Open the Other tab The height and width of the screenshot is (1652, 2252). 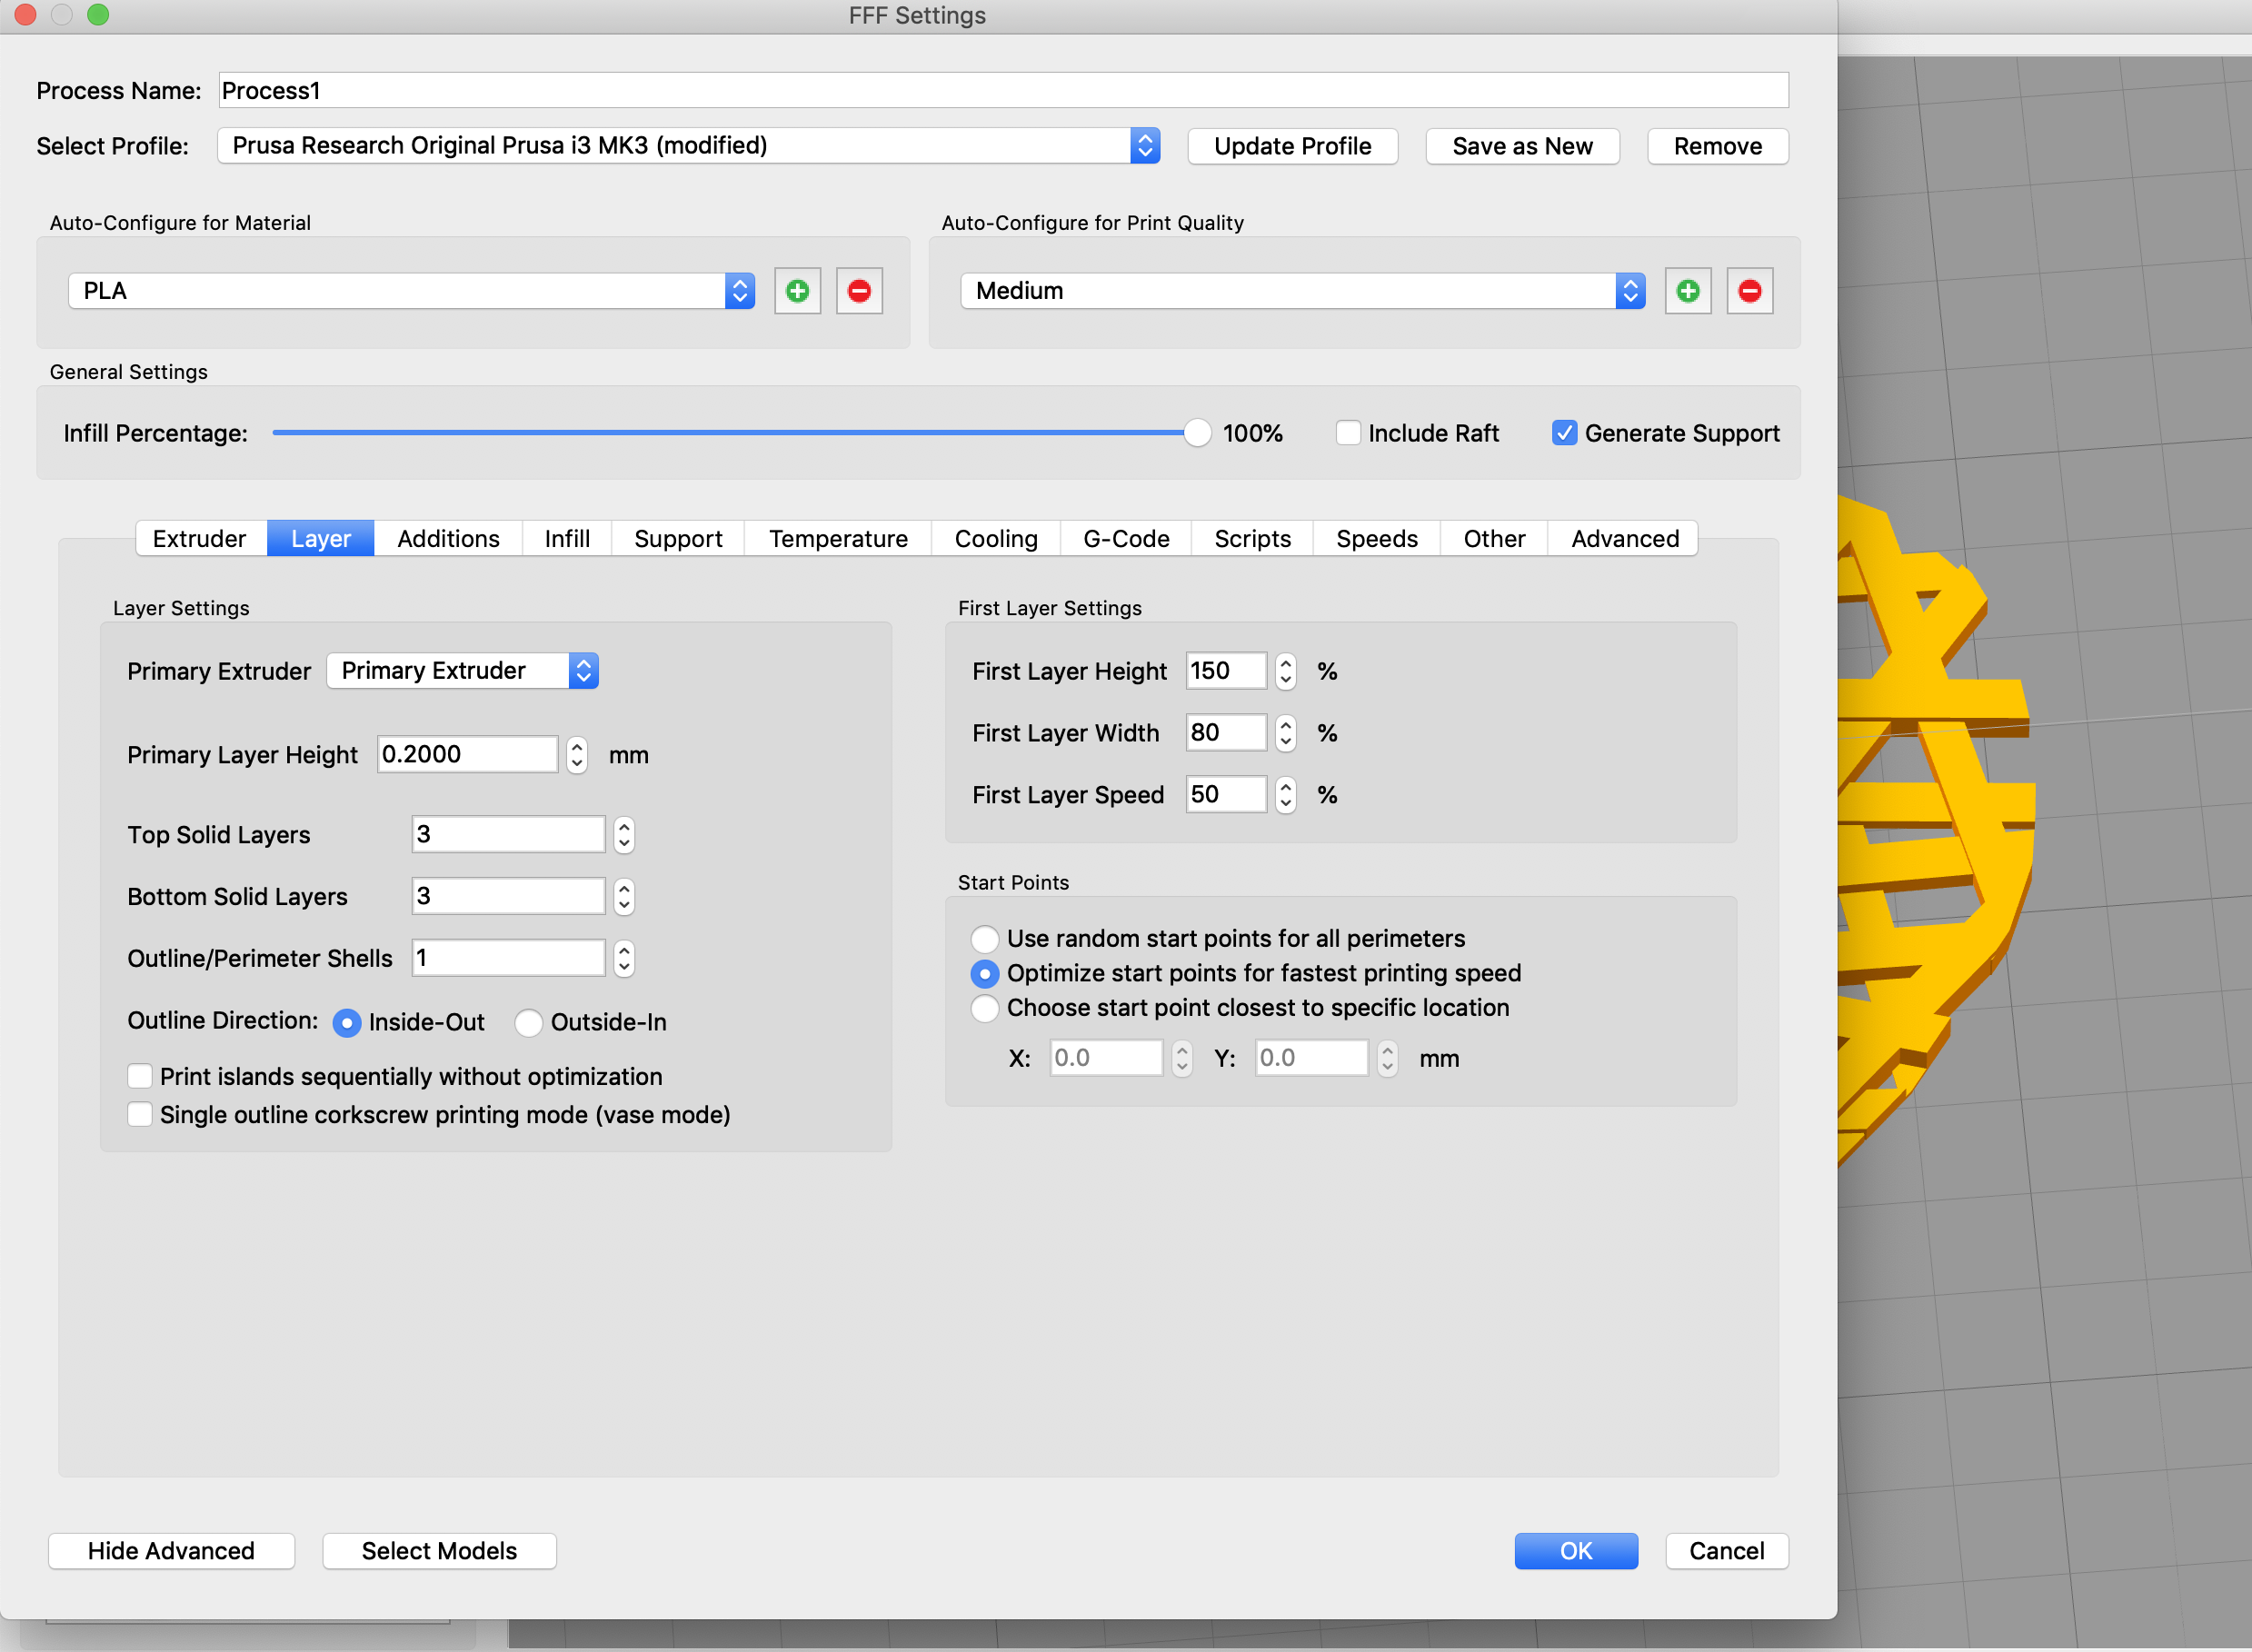tap(1494, 539)
